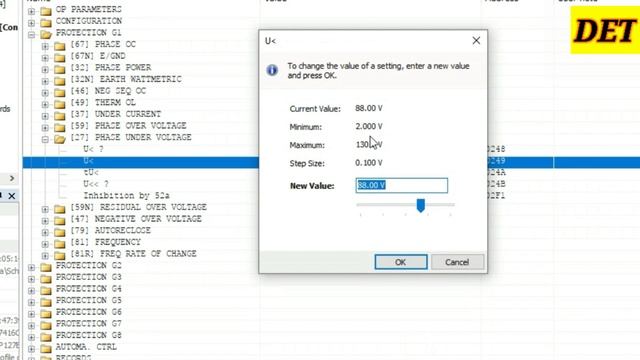This screenshot has height=360, width=640.
Task: Close the left side panel with X
Action: [x=12, y=196]
